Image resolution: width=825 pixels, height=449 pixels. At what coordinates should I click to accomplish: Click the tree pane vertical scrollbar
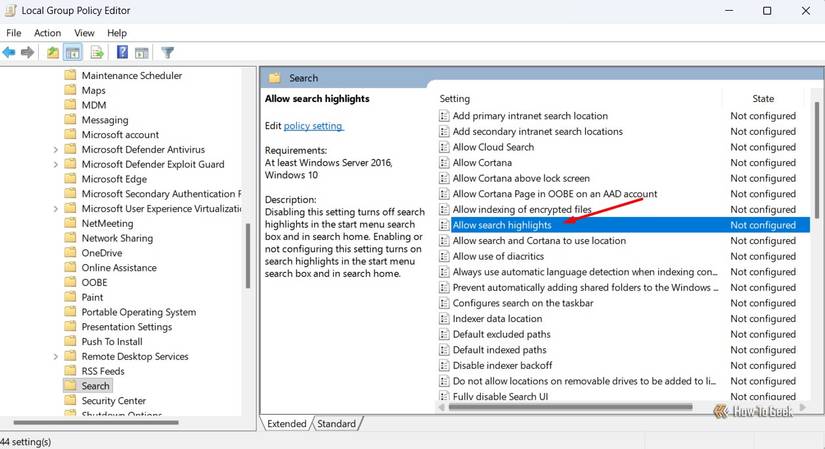tap(248, 256)
